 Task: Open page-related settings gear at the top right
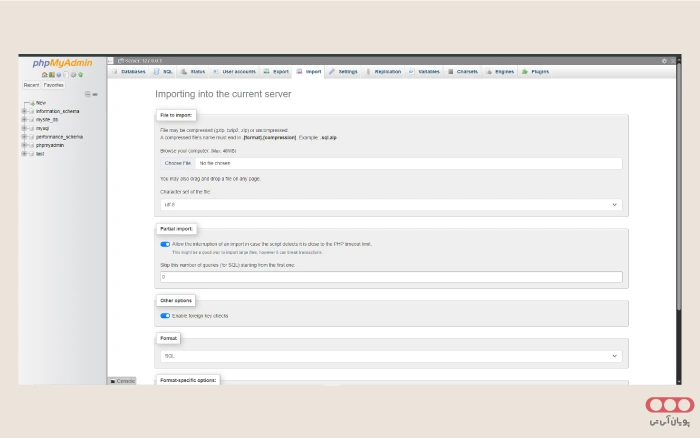coord(664,61)
